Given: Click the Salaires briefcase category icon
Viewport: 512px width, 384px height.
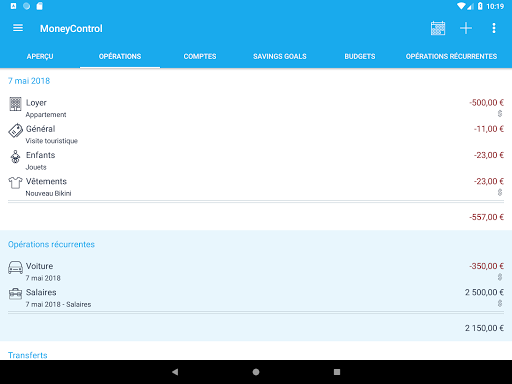Looking at the screenshot, I should pyautogui.click(x=15, y=294).
